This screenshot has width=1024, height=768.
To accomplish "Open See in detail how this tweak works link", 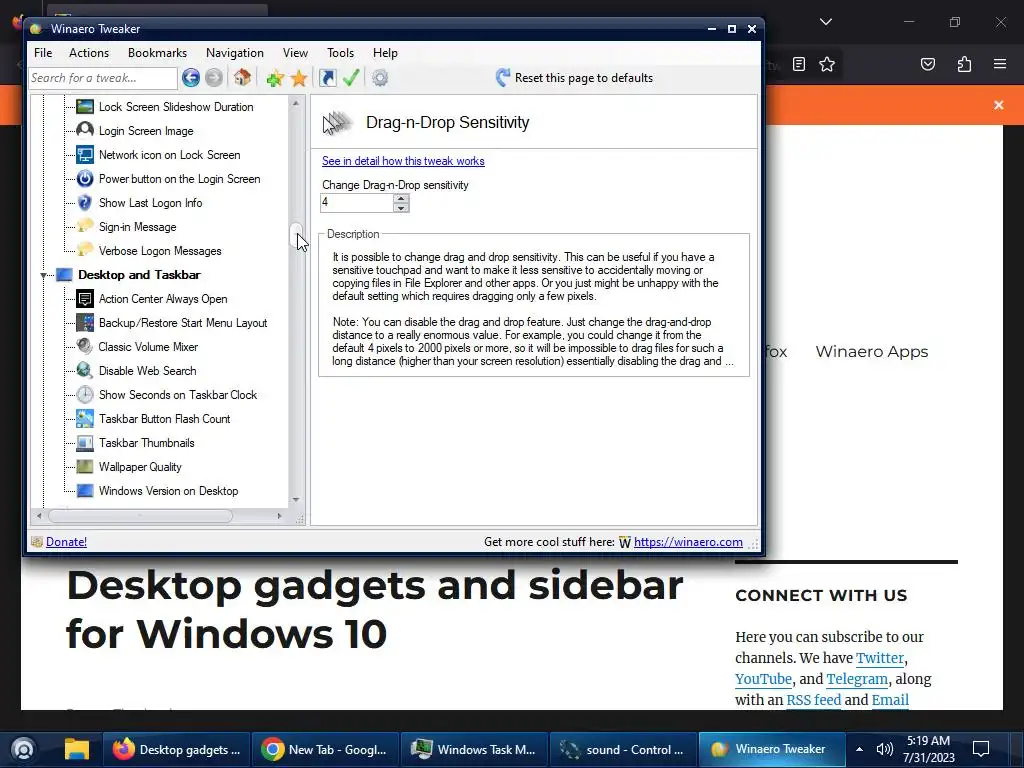I will [403, 161].
